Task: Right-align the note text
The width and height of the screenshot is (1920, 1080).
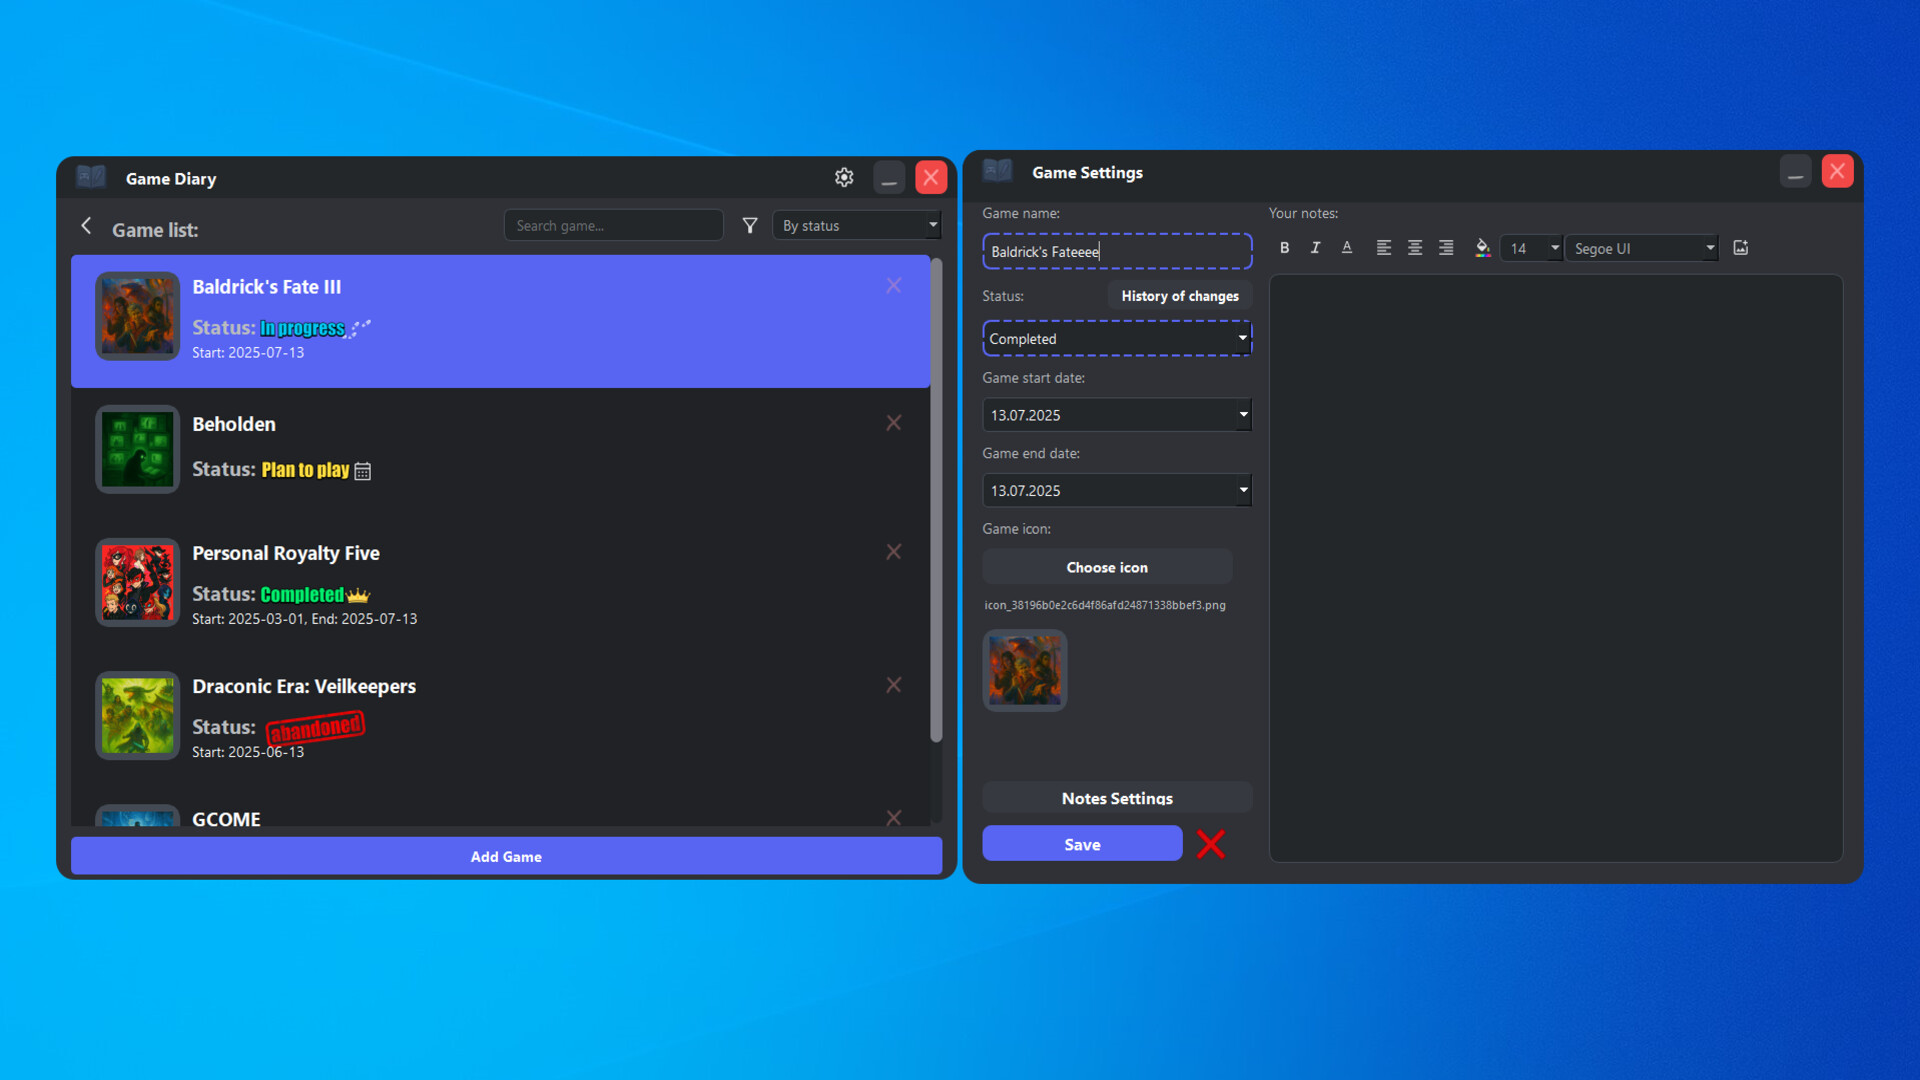Action: pyautogui.click(x=1445, y=247)
